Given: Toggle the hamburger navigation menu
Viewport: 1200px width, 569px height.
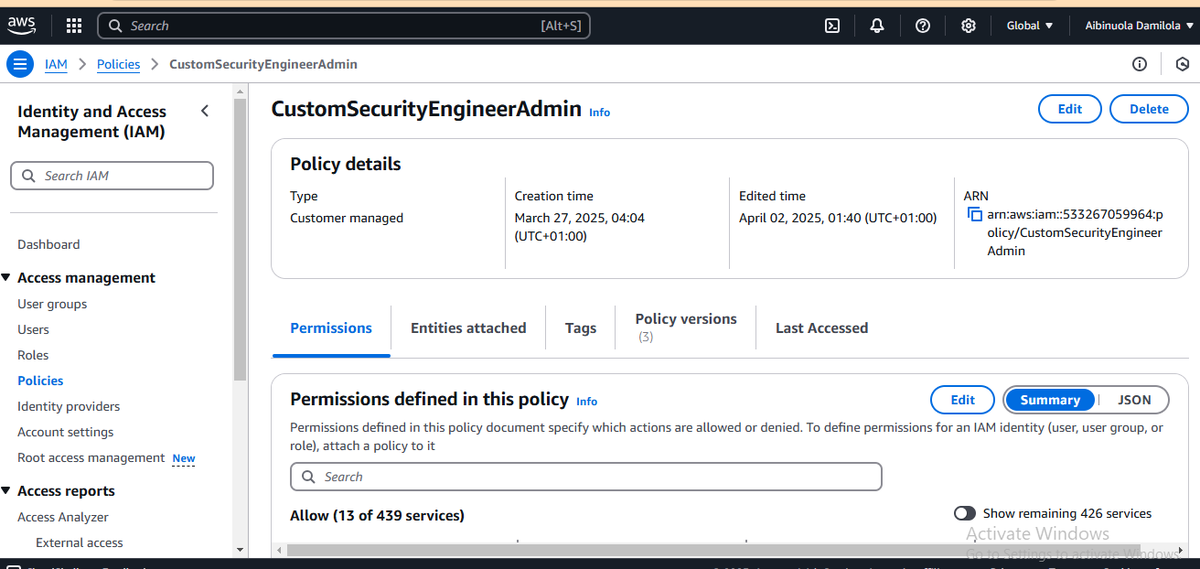Looking at the screenshot, I should (x=20, y=64).
